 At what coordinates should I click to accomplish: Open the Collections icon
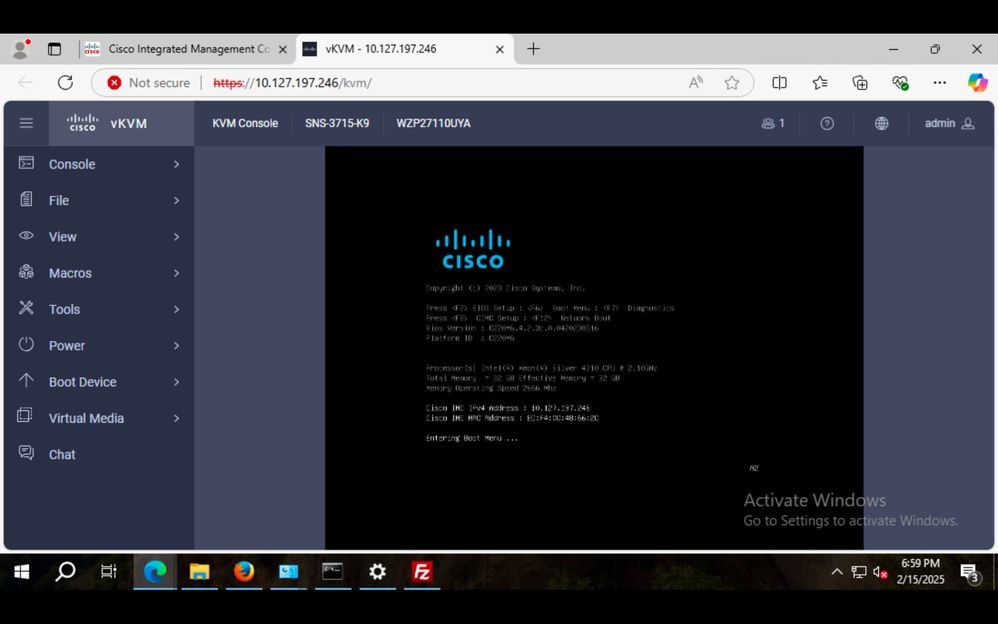click(860, 83)
